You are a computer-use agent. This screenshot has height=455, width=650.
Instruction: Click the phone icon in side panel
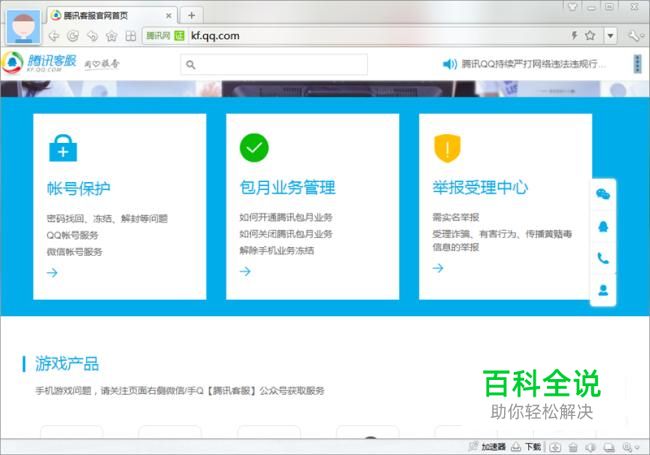tap(603, 259)
